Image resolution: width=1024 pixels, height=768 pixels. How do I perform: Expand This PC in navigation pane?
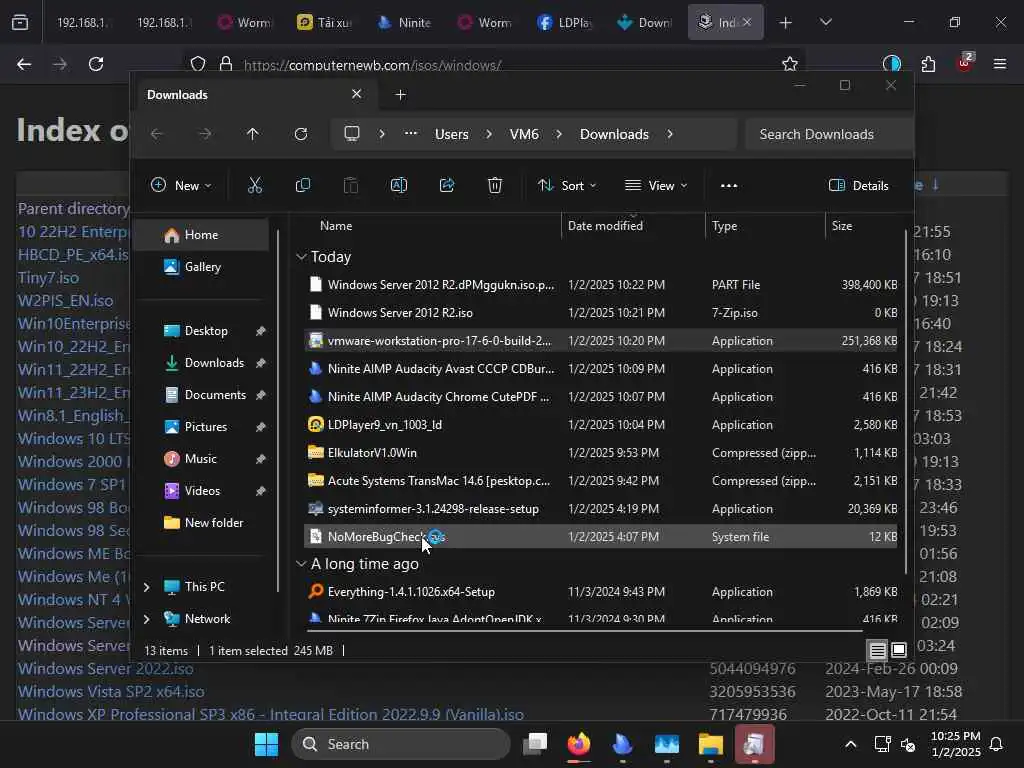[147, 587]
